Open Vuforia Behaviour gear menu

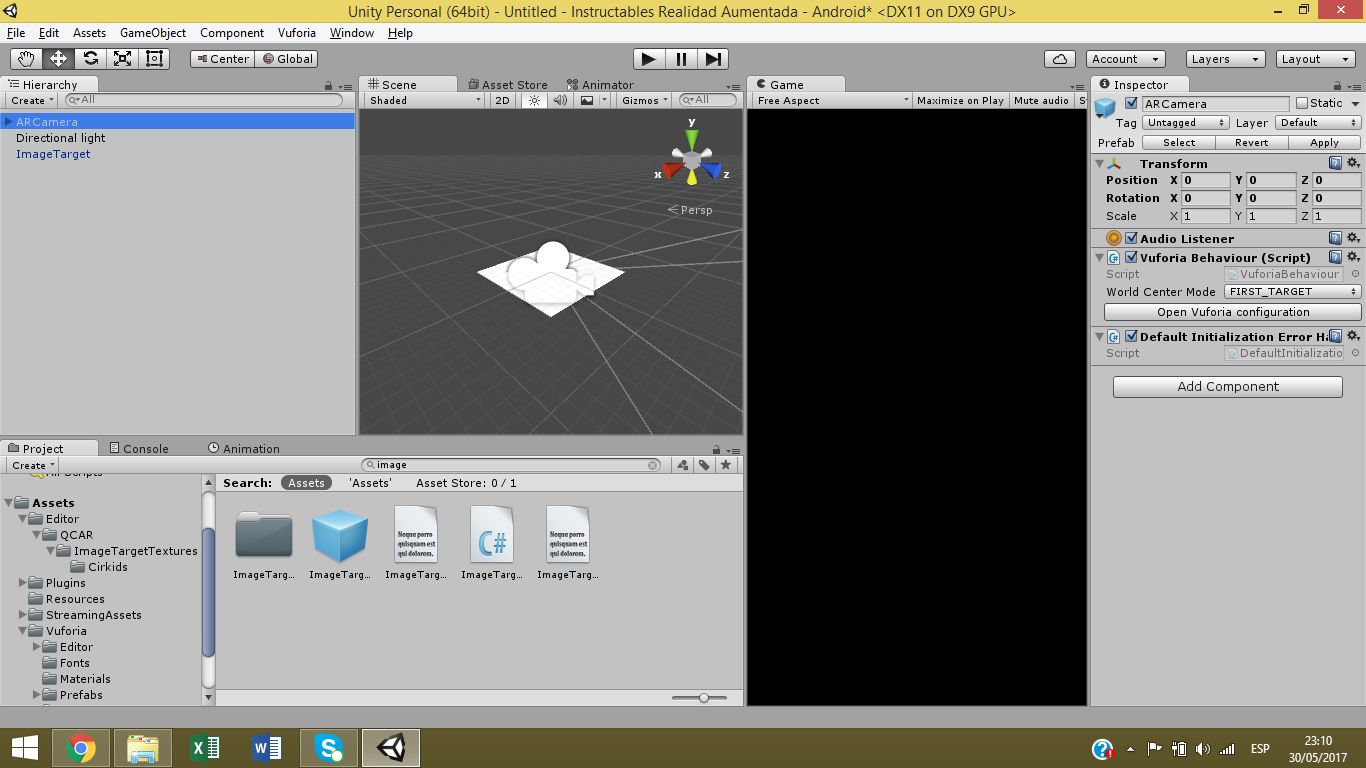(1353, 257)
